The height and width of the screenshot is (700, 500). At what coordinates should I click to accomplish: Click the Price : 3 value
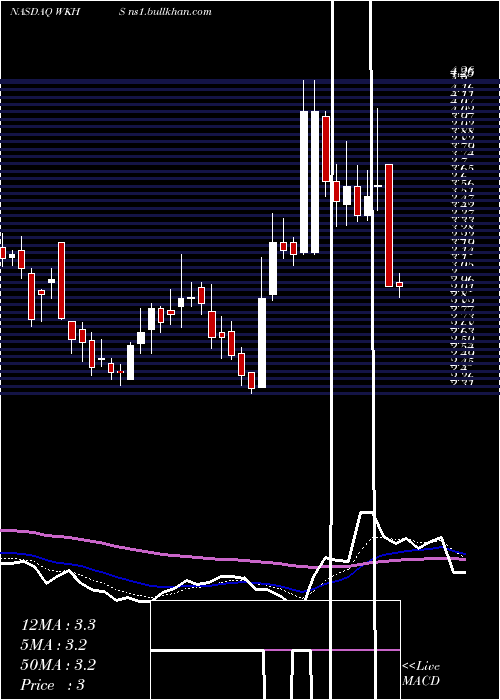pyautogui.click(x=53, y=685)
